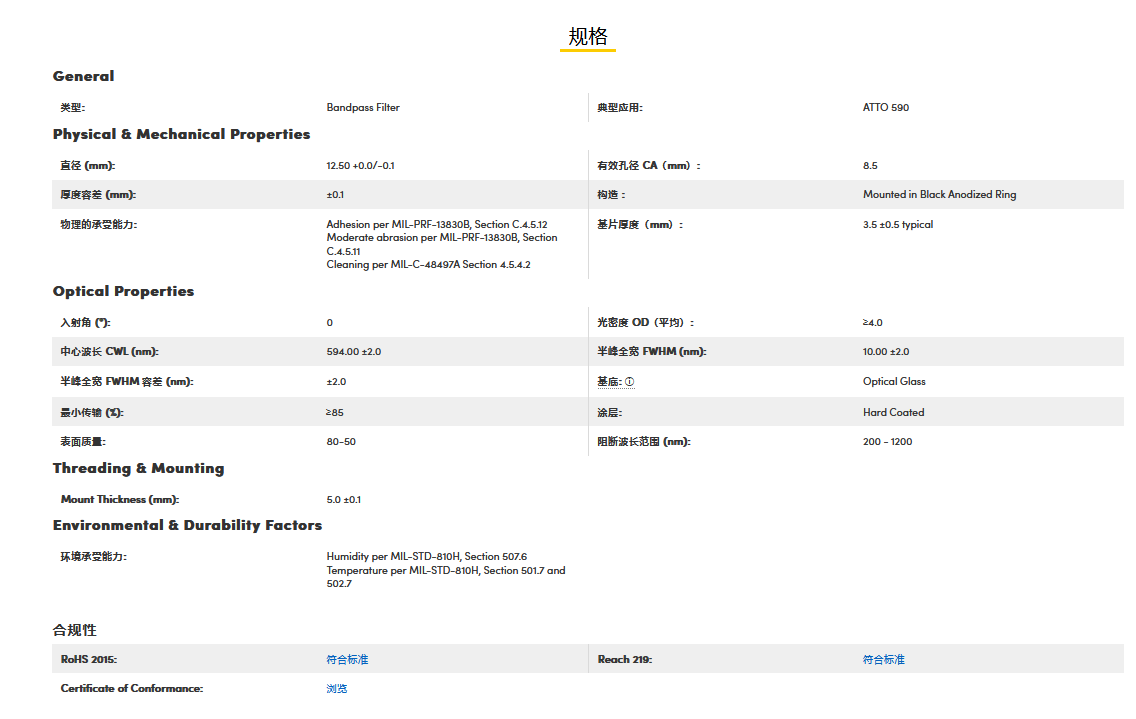Click the Bandpass Filter type value
This screenshot has height=719, width=1136.
pyautogui.click(x=363, y=107)
